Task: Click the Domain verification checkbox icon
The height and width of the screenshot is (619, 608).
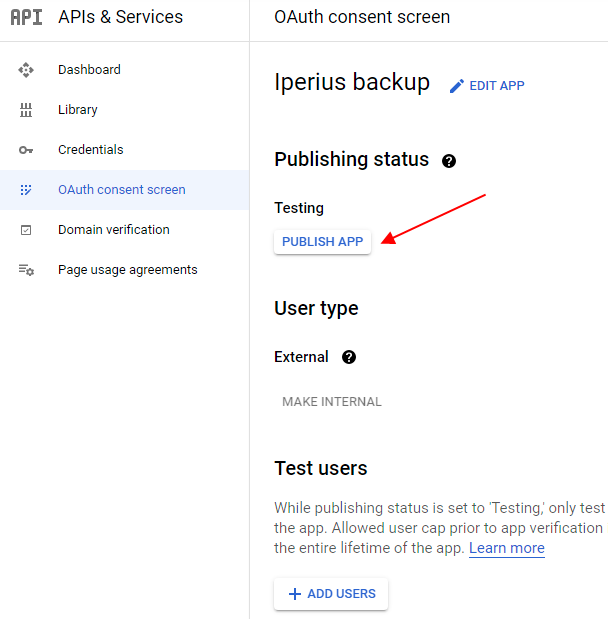Action: pos(26,230)
